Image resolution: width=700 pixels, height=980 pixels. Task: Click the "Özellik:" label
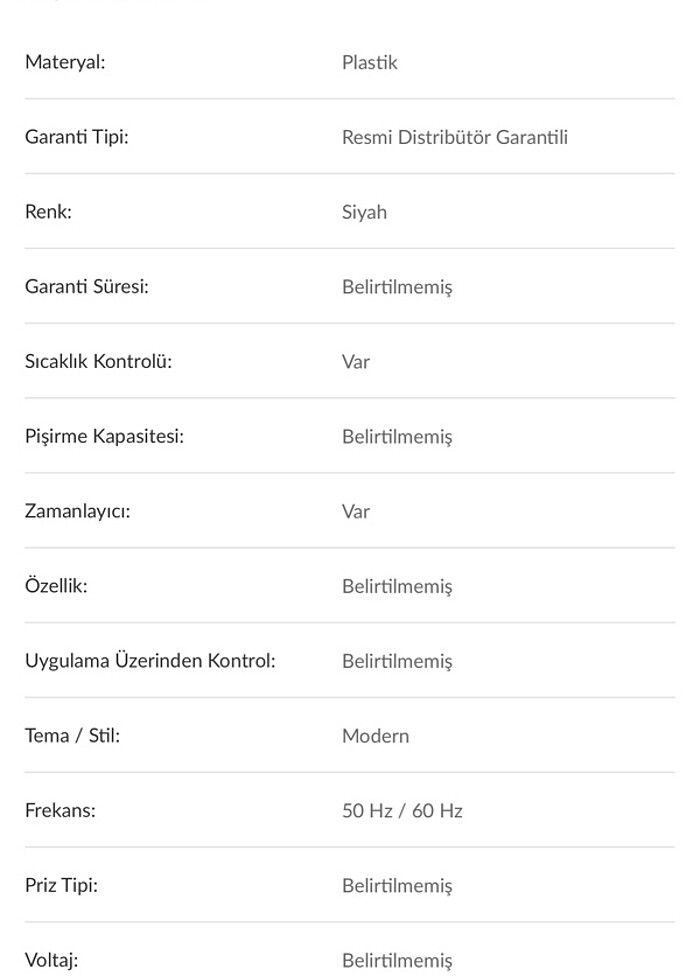click(56, 586)
